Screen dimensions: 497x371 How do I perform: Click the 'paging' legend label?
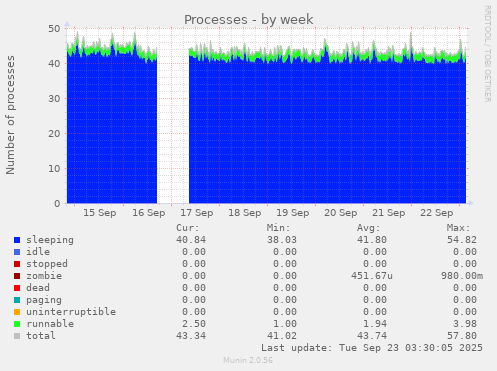click(44, 300)
